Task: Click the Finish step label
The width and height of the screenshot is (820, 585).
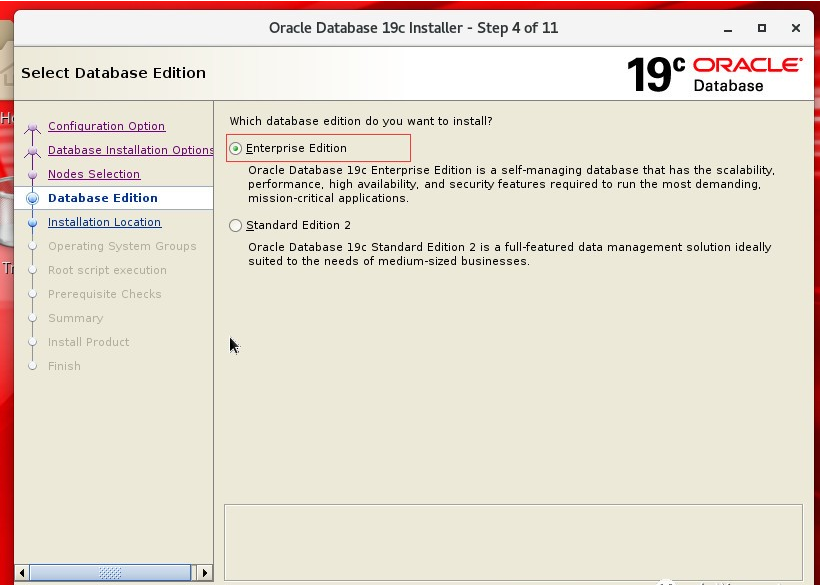Action: tap(64, 366)
